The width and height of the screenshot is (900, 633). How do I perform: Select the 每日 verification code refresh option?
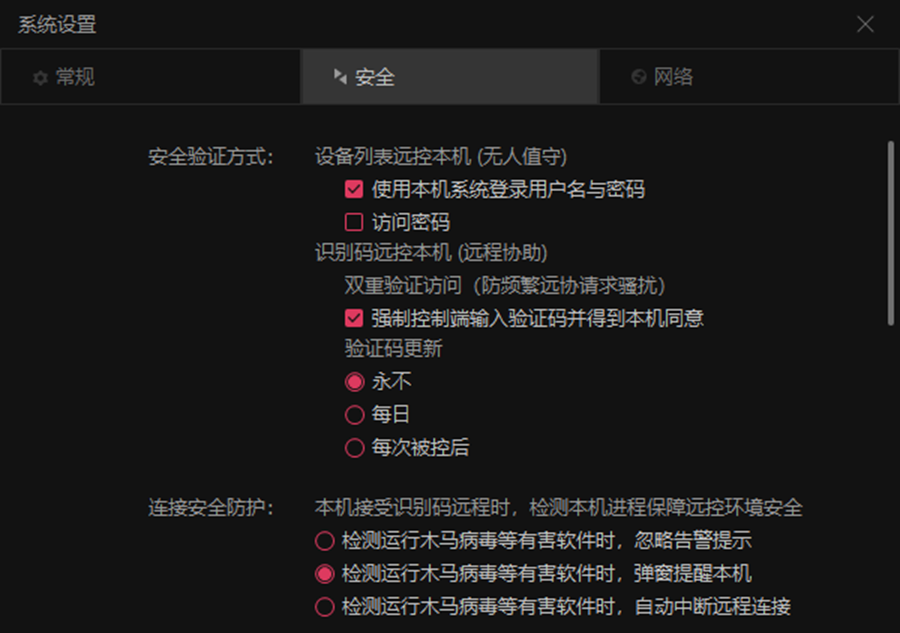355,414
